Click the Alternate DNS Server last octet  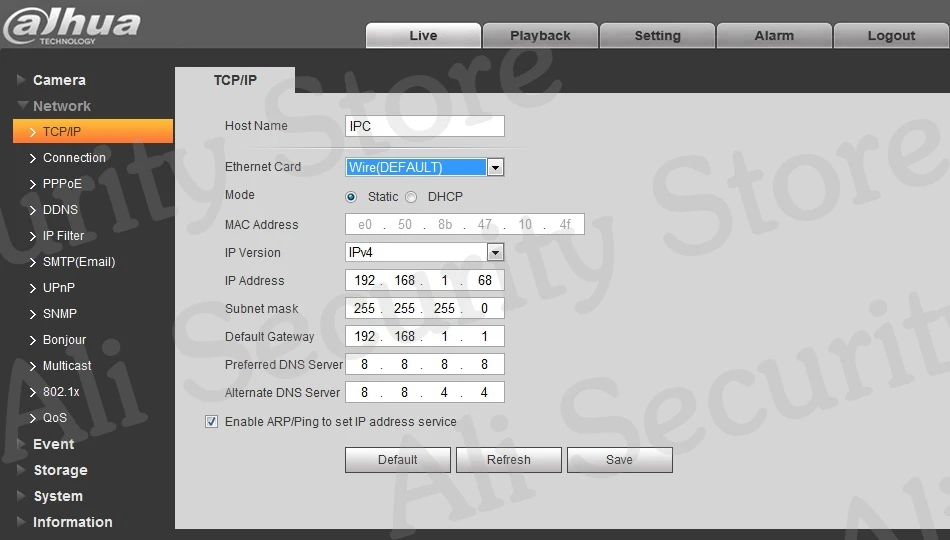tap(485, 393)
